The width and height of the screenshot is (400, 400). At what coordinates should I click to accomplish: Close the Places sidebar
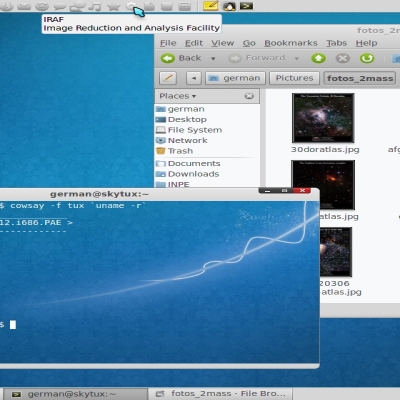[x=249, y=96]
